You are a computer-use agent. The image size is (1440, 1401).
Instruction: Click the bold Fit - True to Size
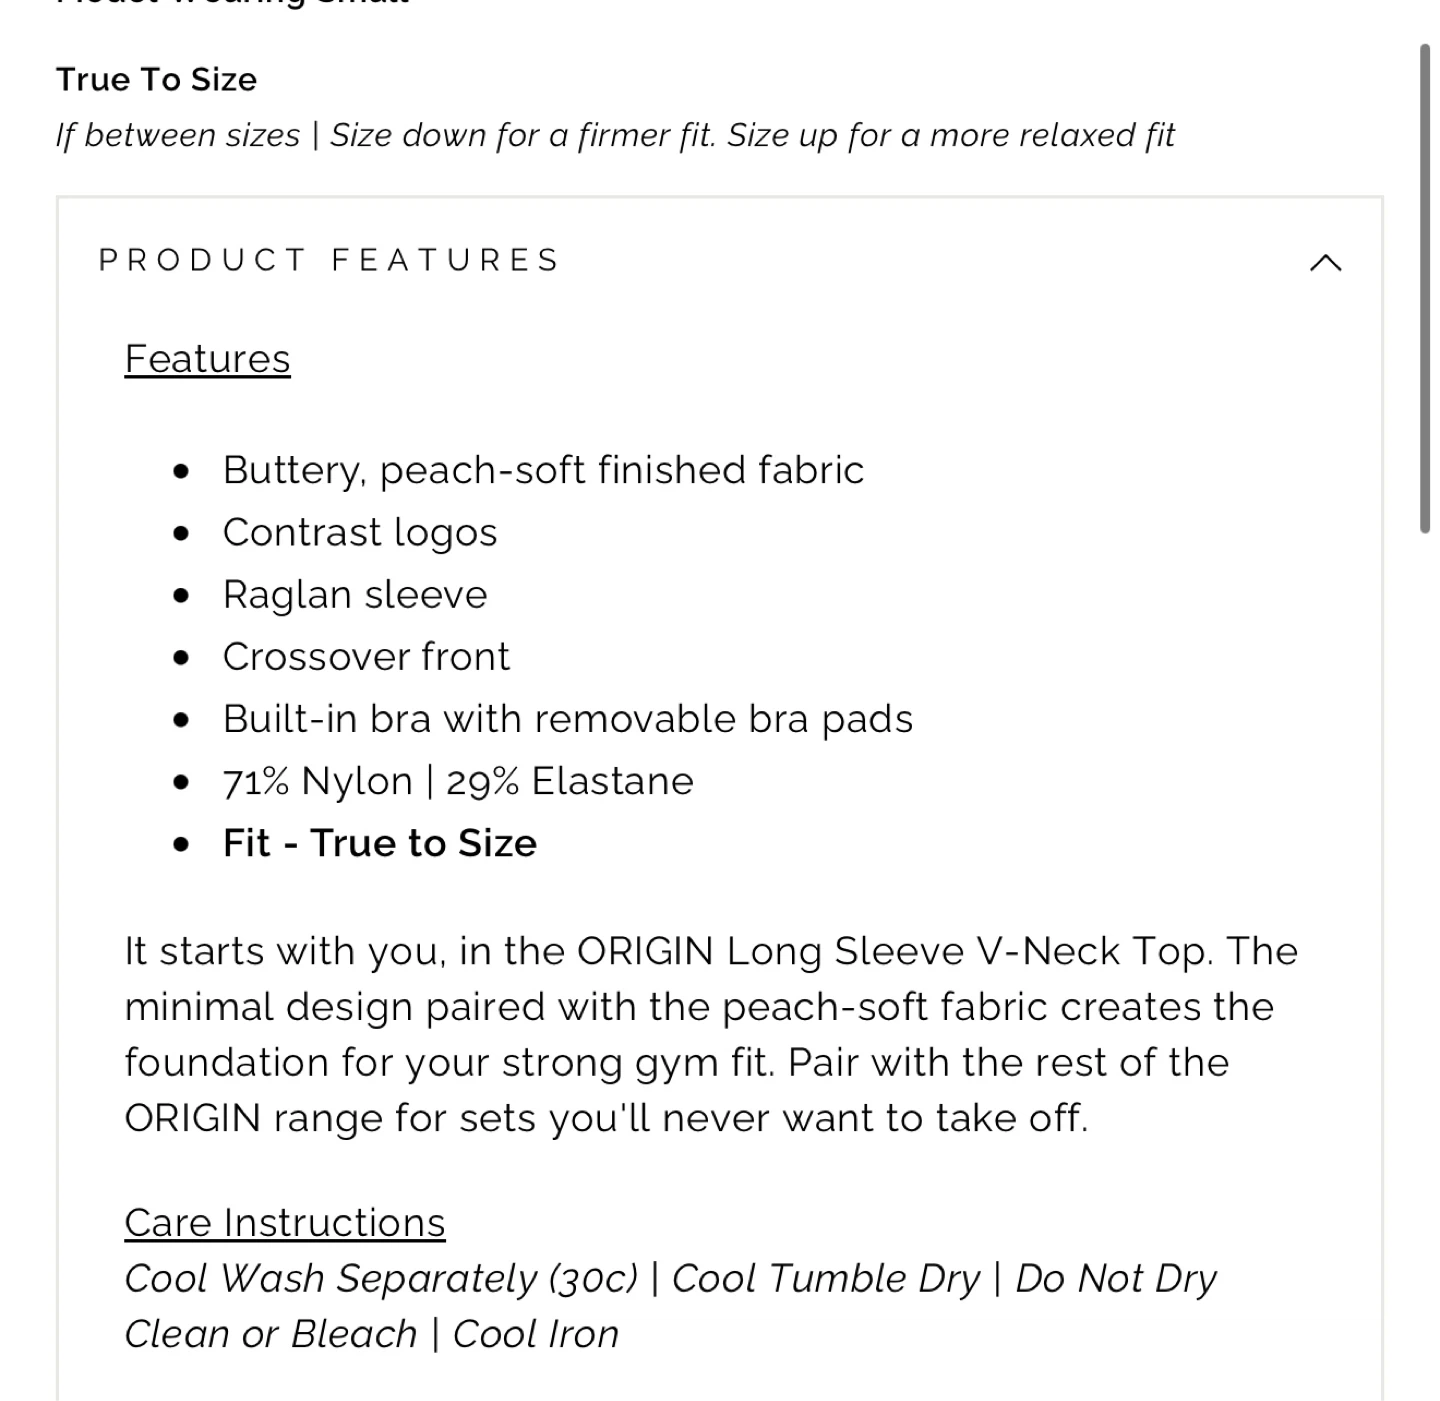pyautogui.click(x=380, y=843)
